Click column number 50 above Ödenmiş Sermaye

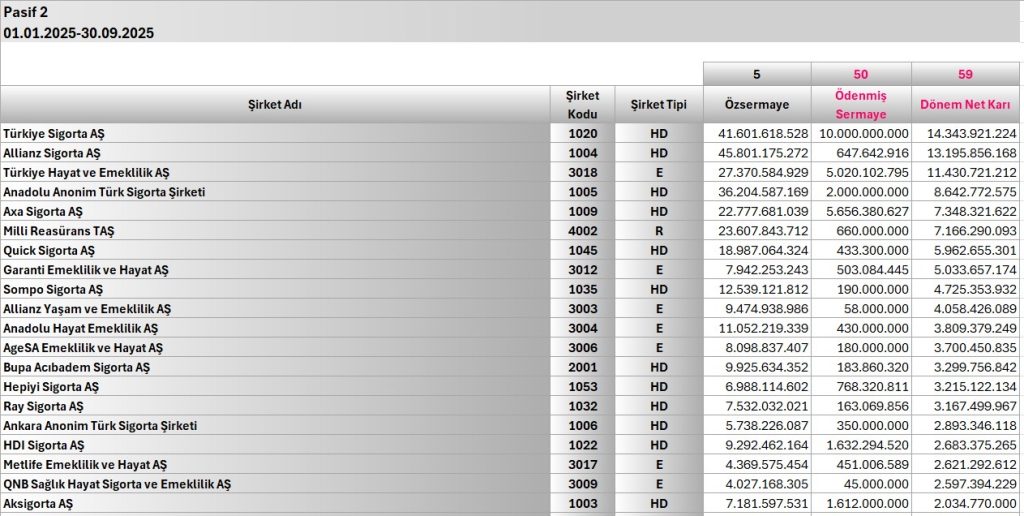tap(860, 74)
